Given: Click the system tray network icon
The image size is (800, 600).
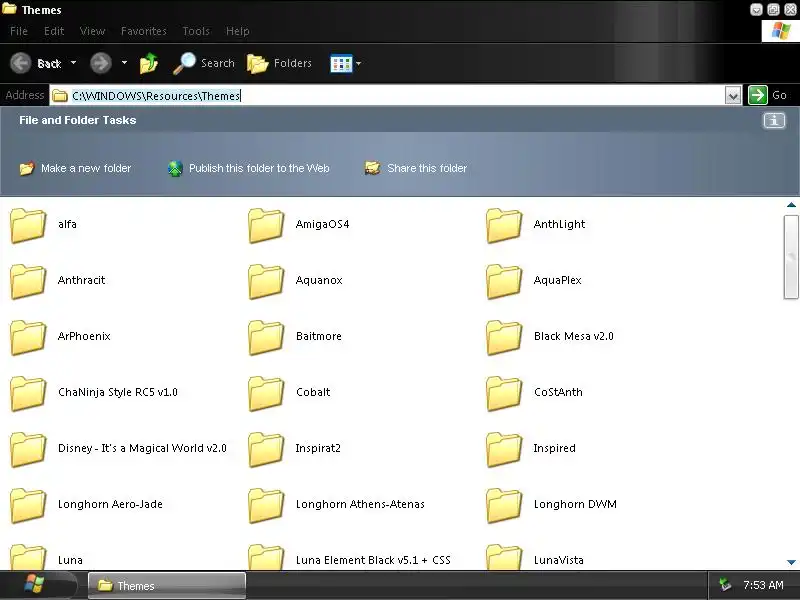Looking at the screenshot, I should coord(725,585).
